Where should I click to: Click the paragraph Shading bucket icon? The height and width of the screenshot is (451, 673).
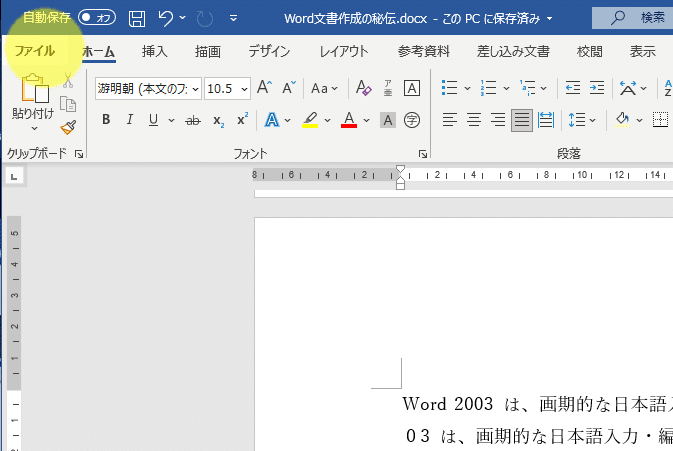coord(622,120)
